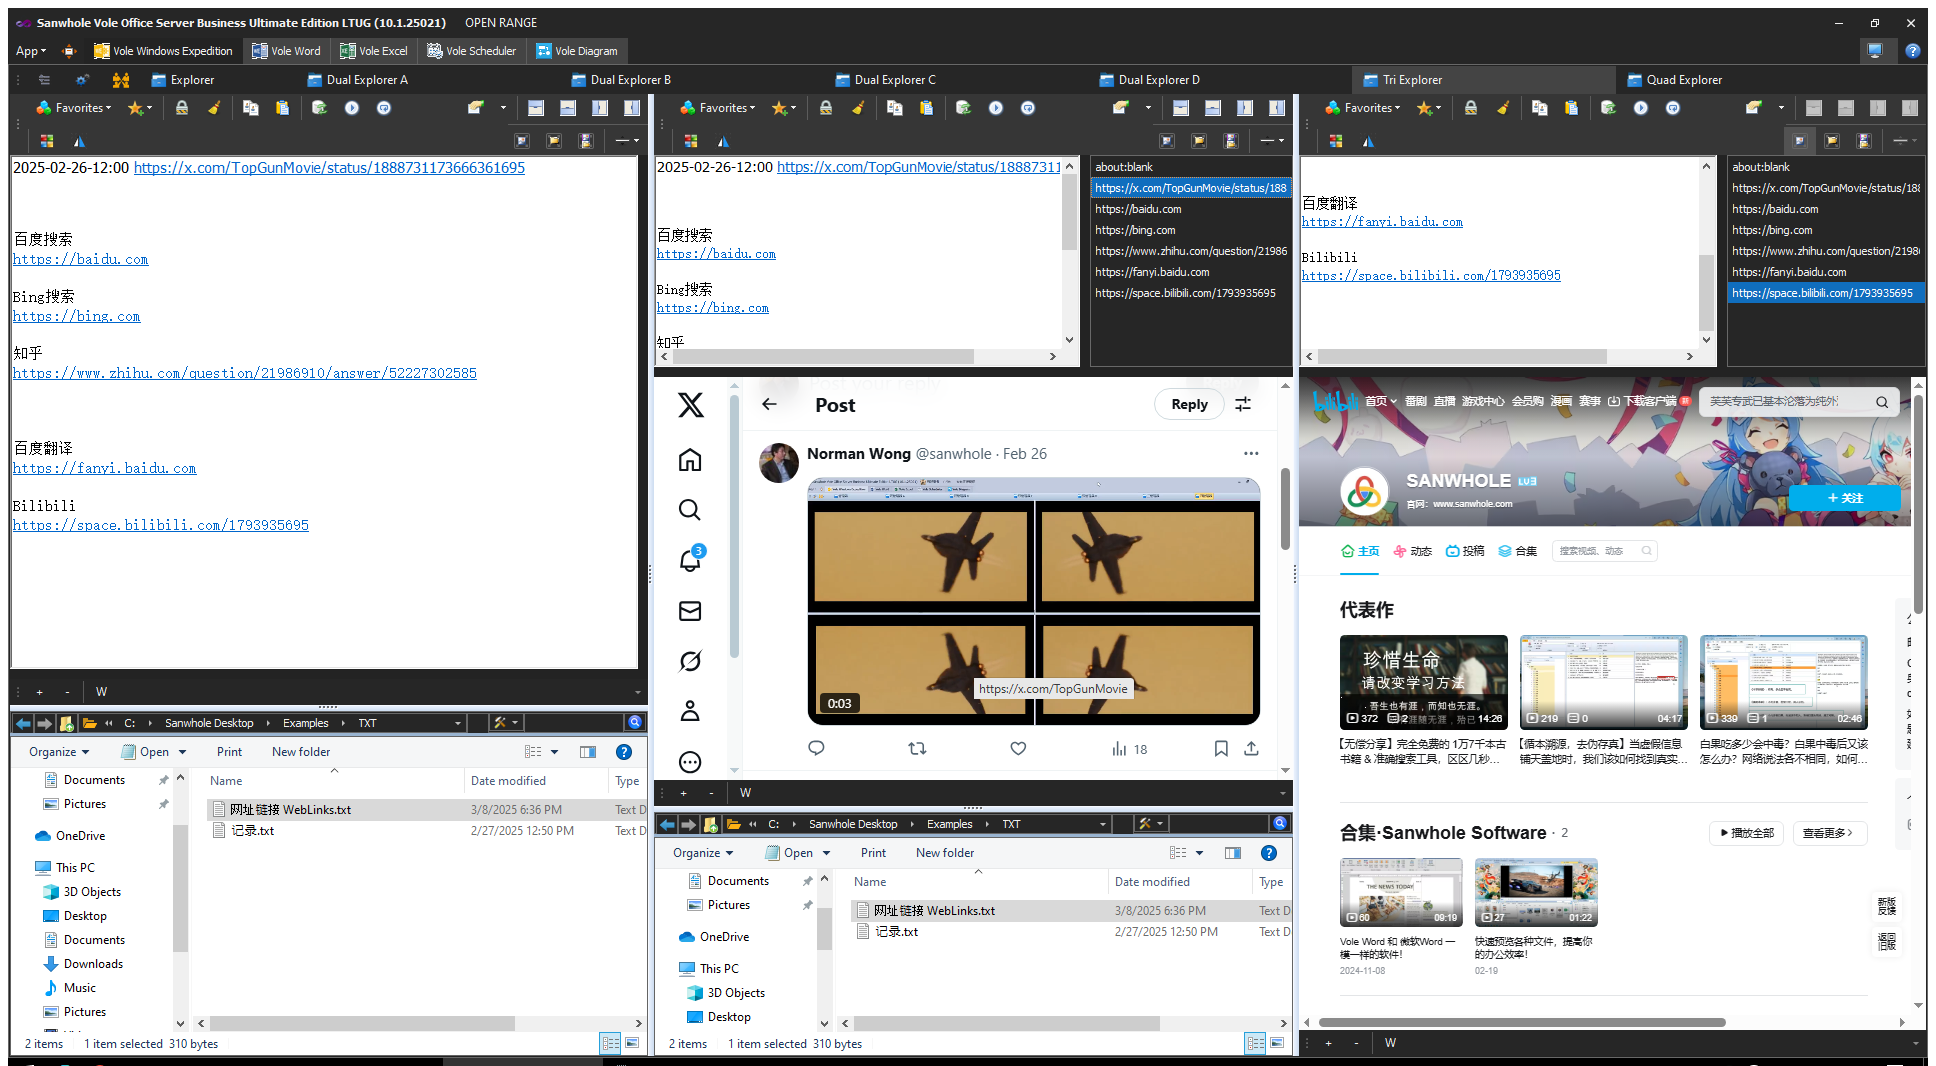Click the blue 关注 follow button on Bilibili
Viewport: 1936px width, 1066px height.
[x=1844, y=498]
